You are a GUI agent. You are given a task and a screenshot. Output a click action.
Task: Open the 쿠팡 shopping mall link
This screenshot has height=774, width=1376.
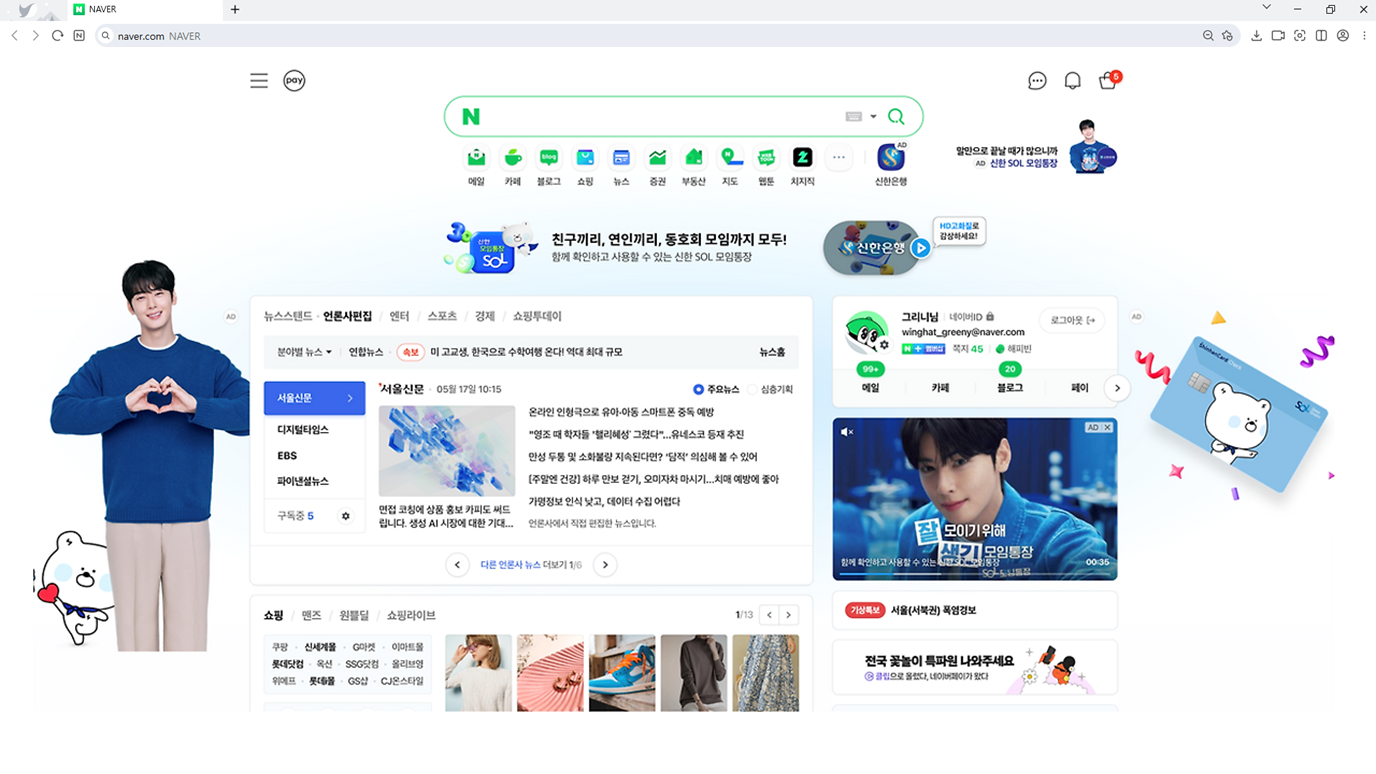(x=280, y=647)
